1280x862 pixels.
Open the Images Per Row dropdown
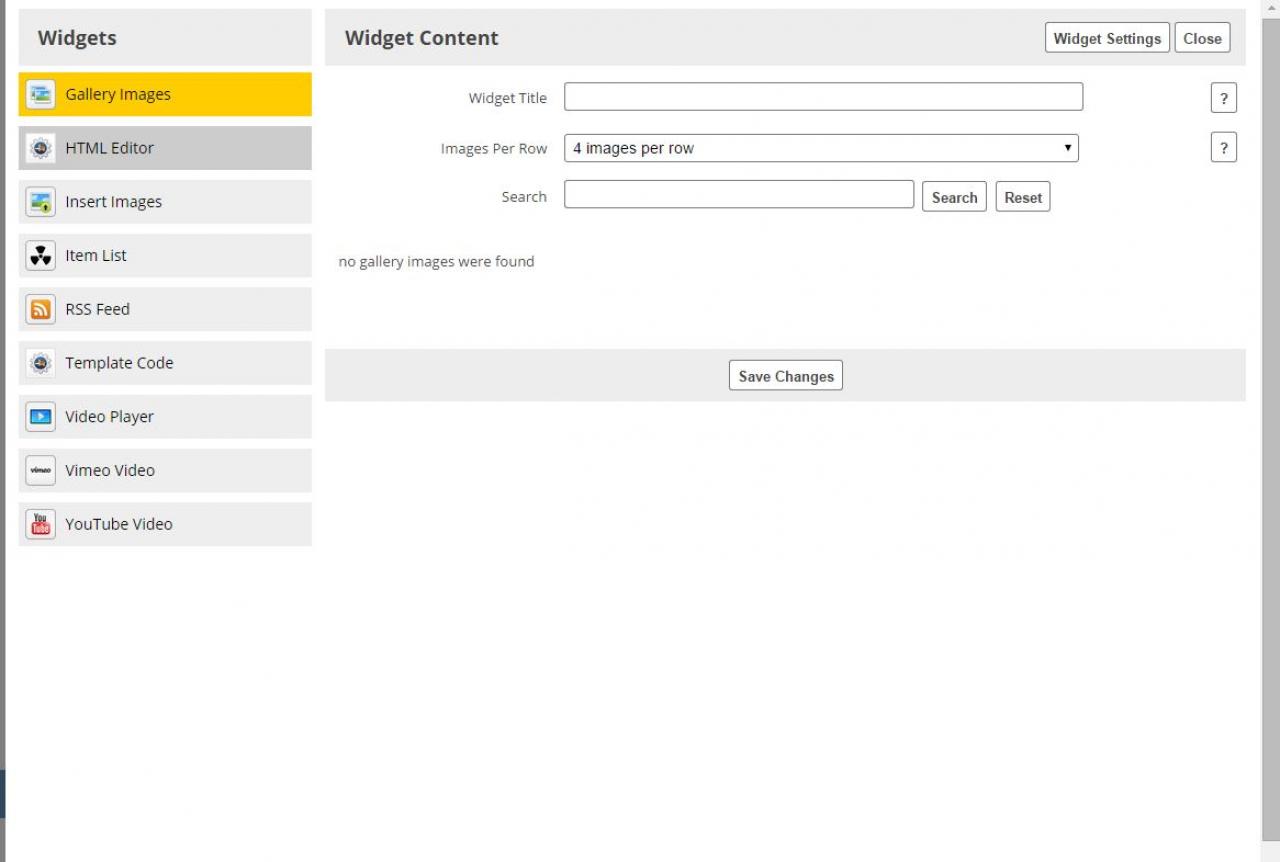point(820,148)
